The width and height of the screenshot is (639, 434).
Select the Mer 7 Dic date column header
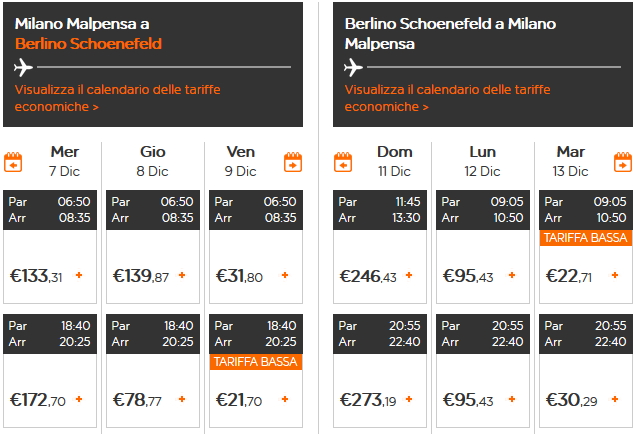(x=64, y=161)
